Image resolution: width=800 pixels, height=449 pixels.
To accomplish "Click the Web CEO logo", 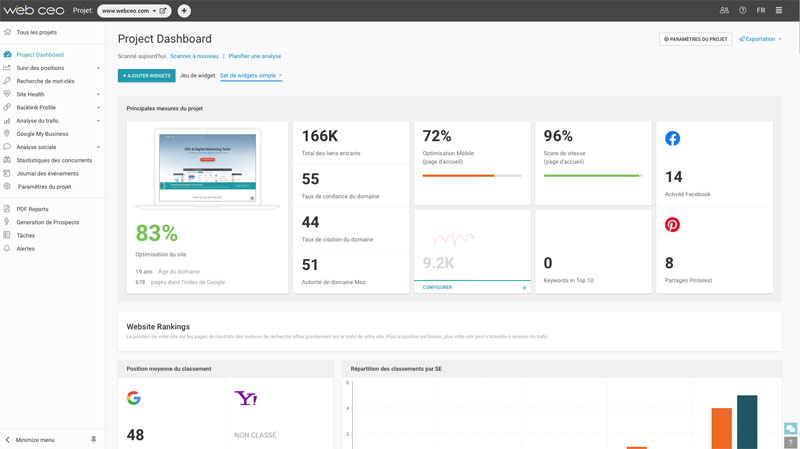I will 34,10.
